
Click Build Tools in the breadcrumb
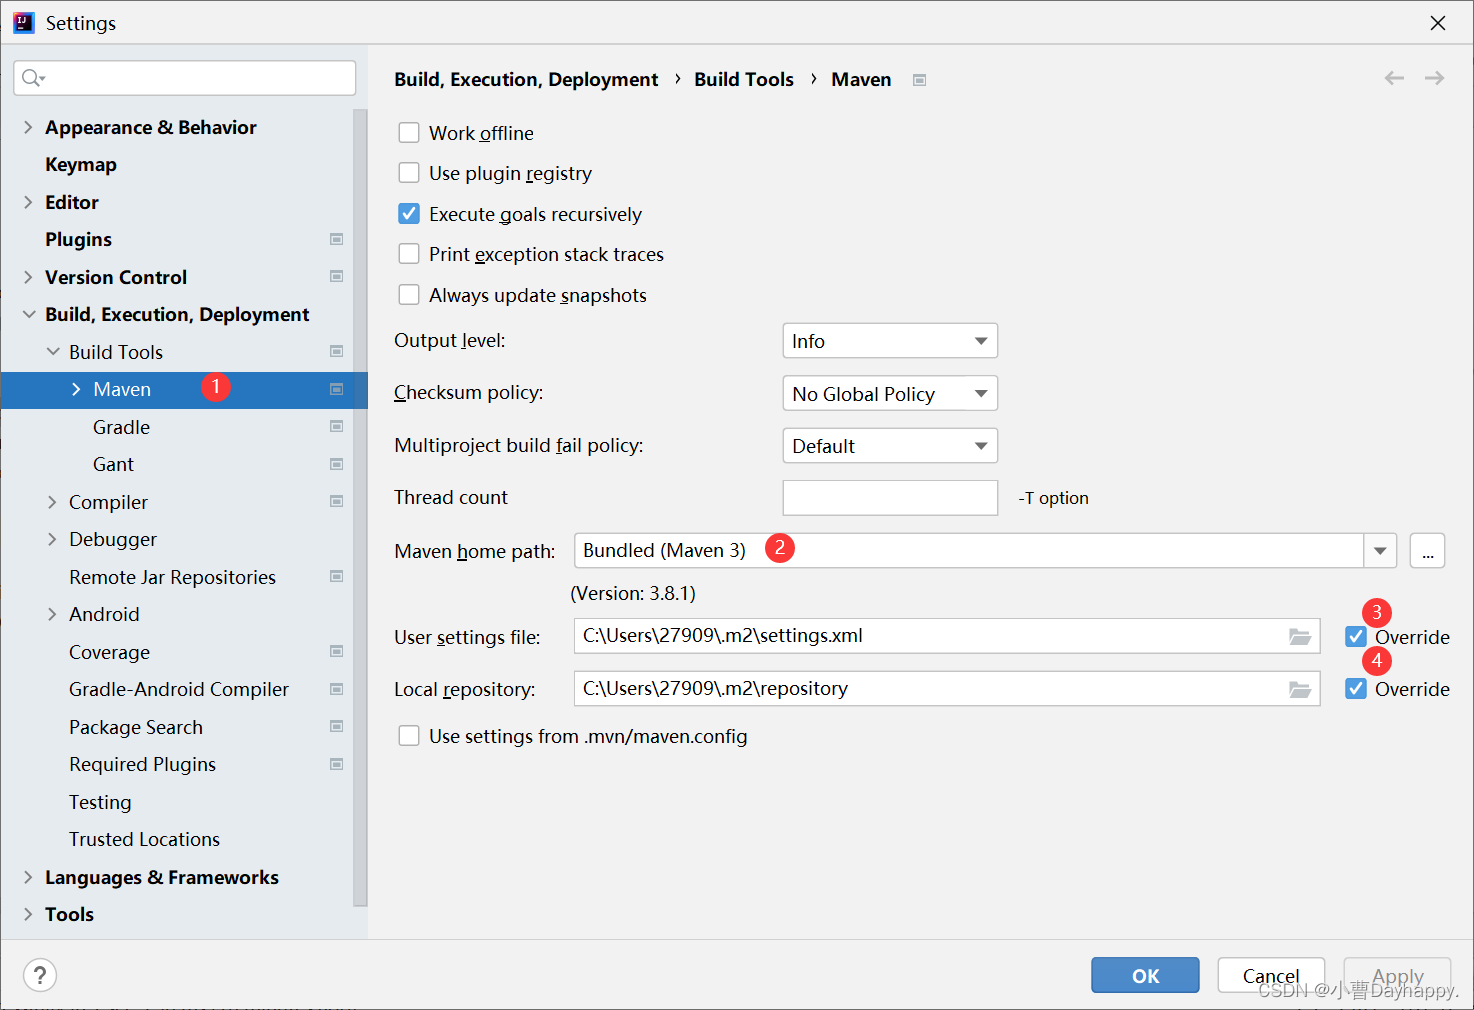(x=744, y=79)
